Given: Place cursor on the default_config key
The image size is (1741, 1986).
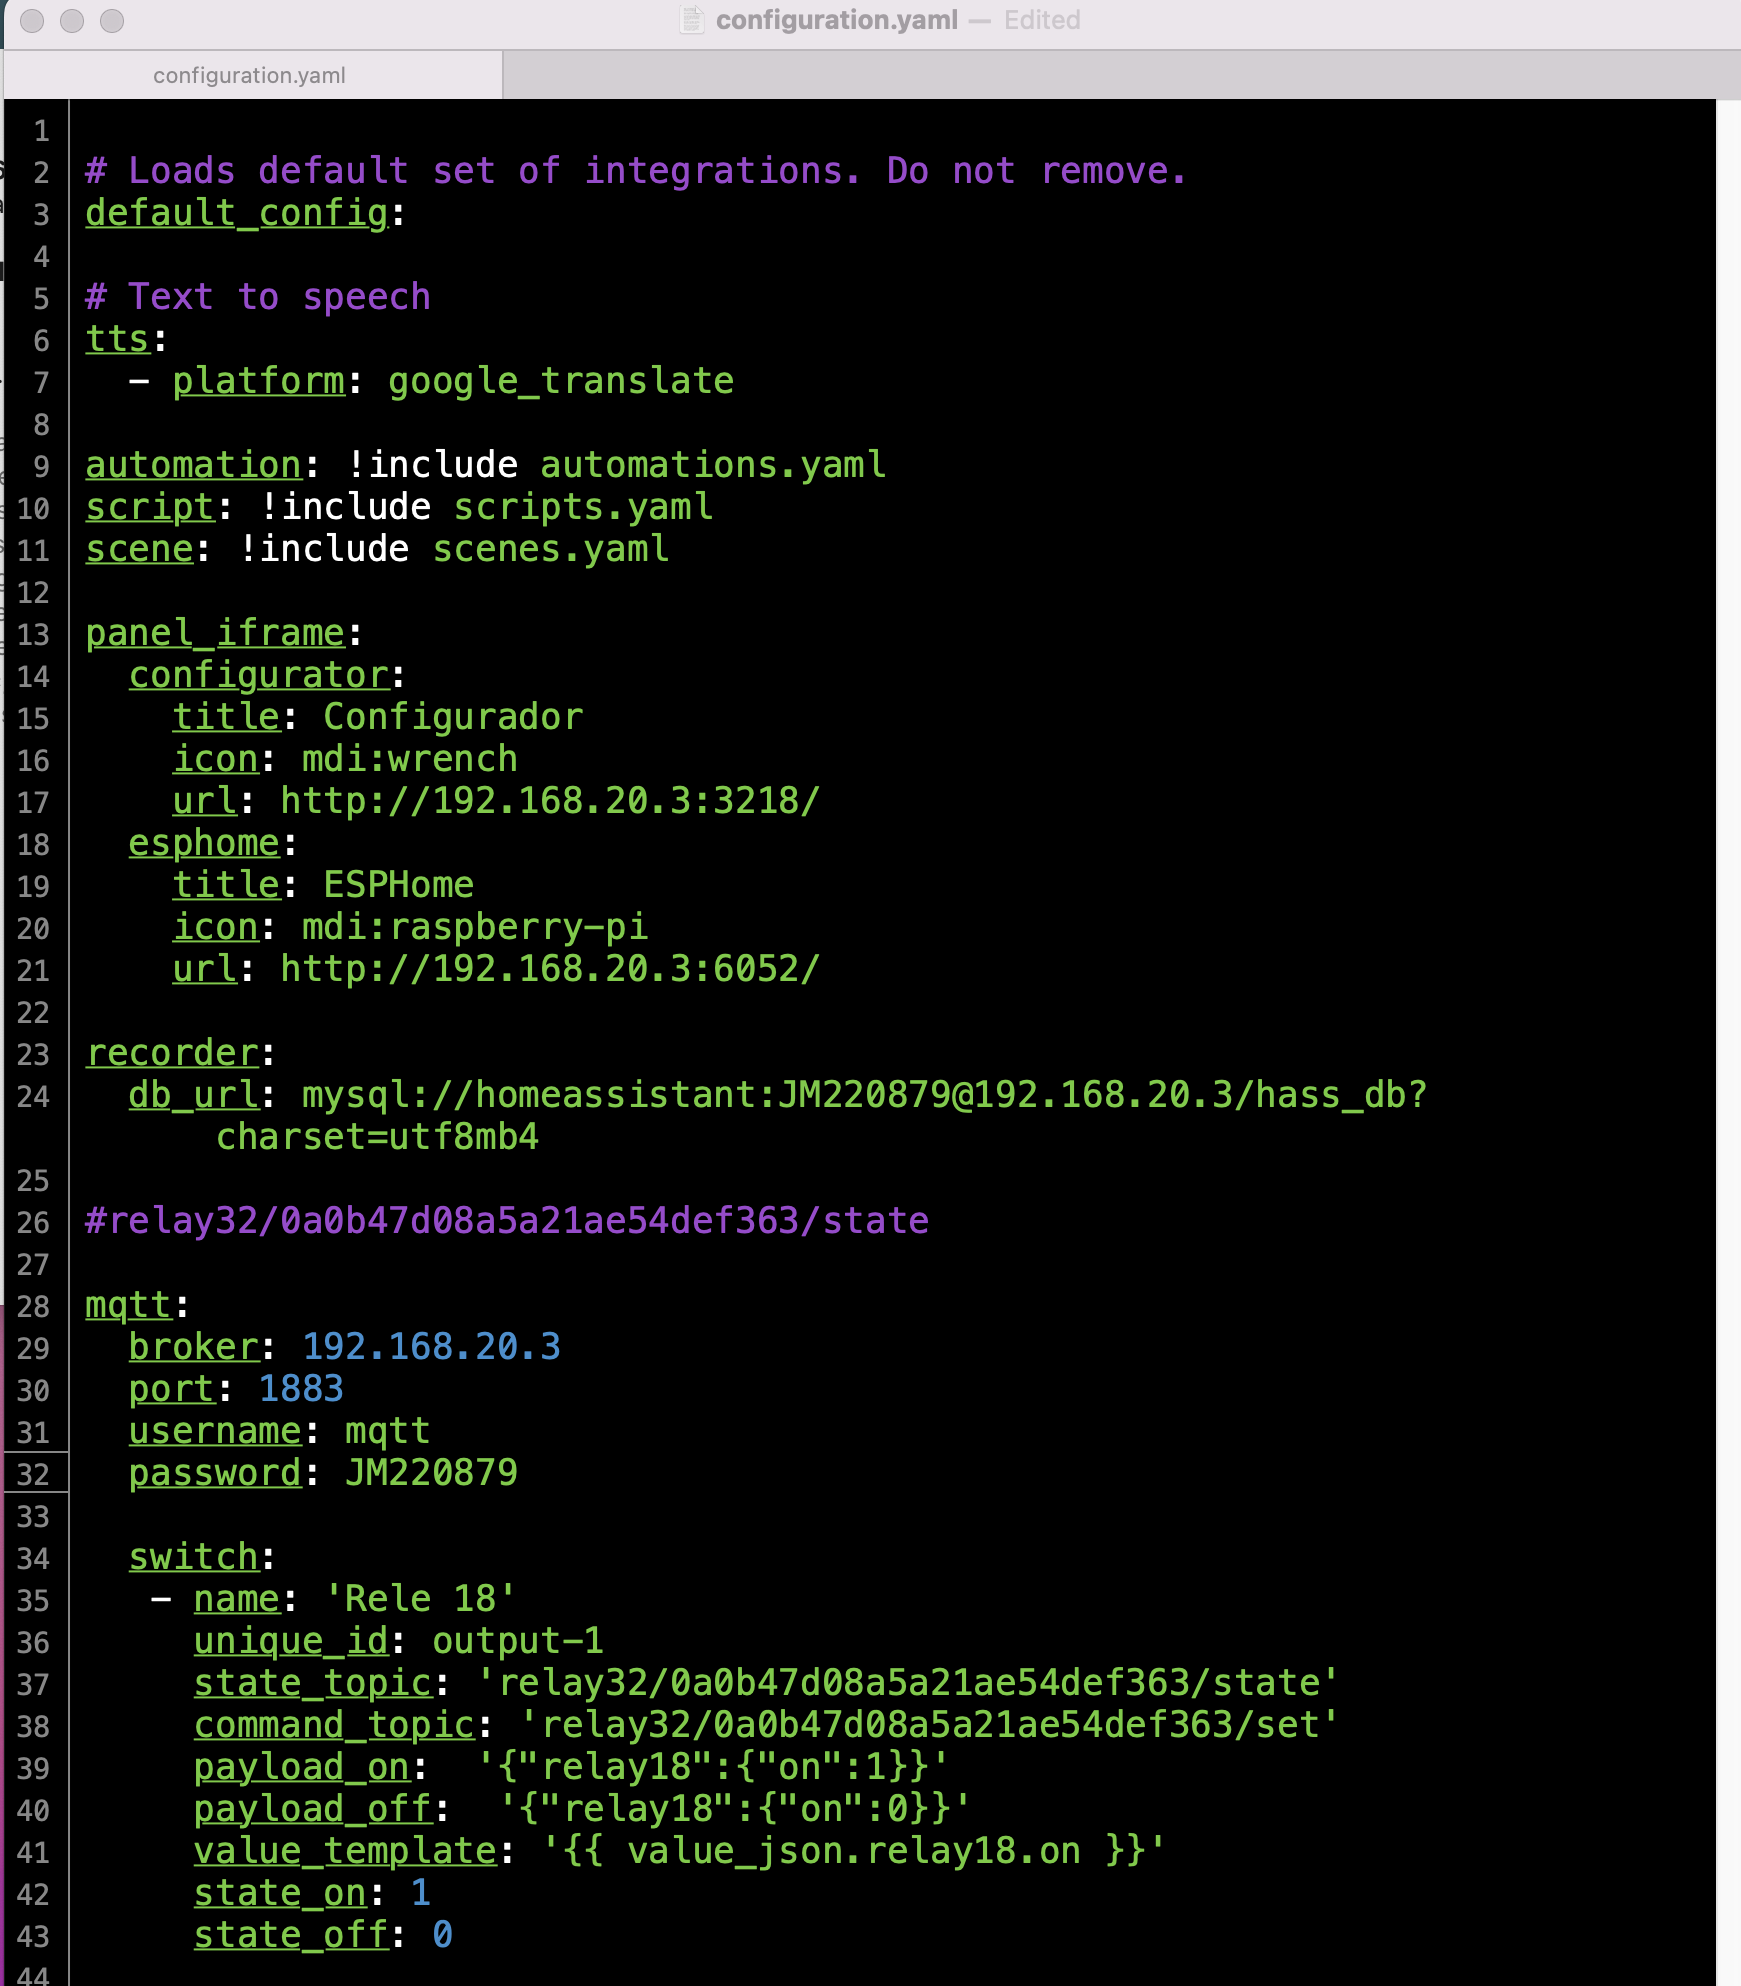Looking at the screenshot, I should click(236, 213).
